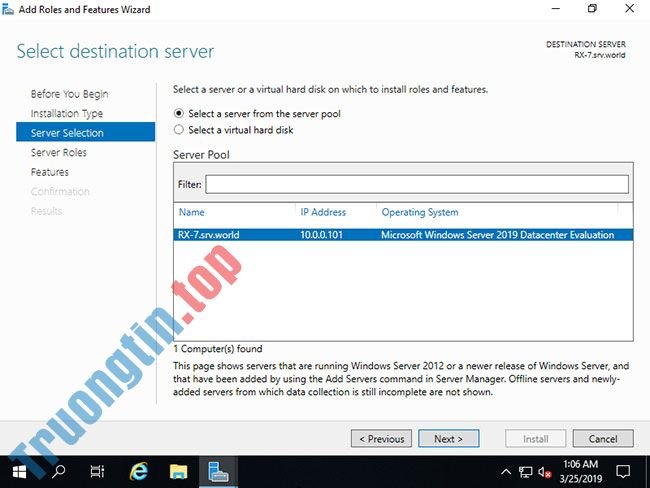Choose Select a server from the server pool
Screen dimensions: 650x488
(257, 114)
